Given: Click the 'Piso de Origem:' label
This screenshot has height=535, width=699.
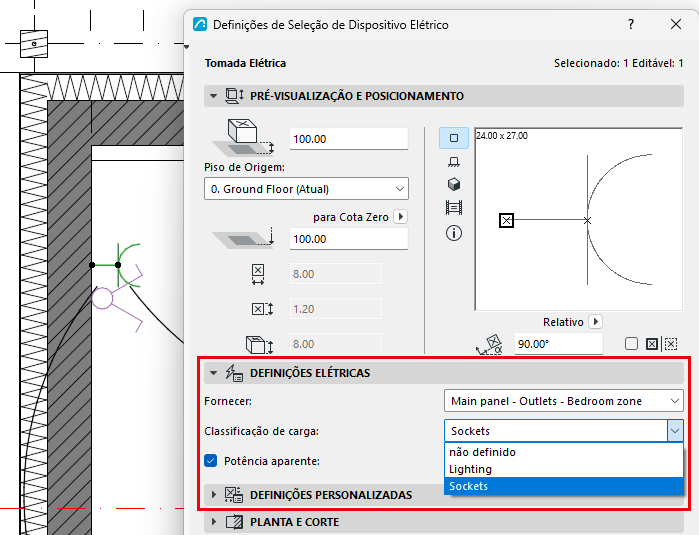Looking at the screenshot, I should [244, 167].
